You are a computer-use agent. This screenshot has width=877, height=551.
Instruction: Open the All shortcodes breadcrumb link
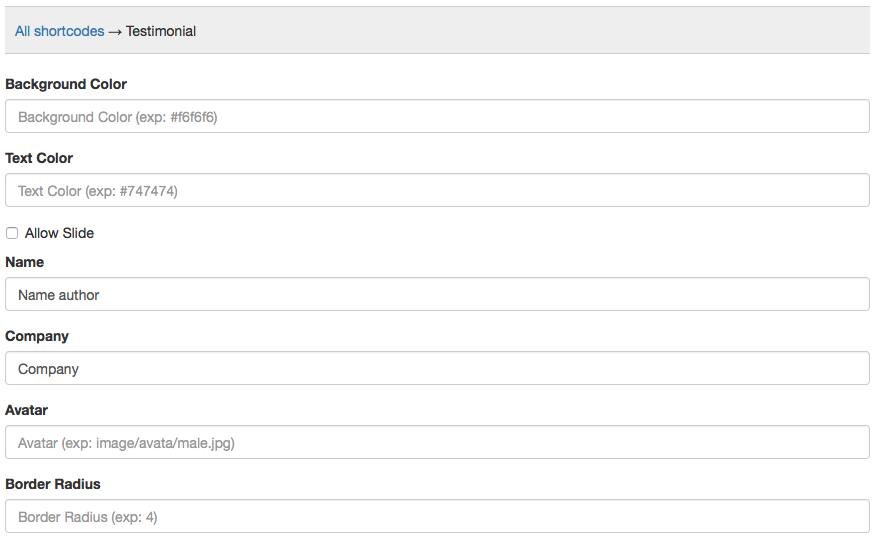59,31
